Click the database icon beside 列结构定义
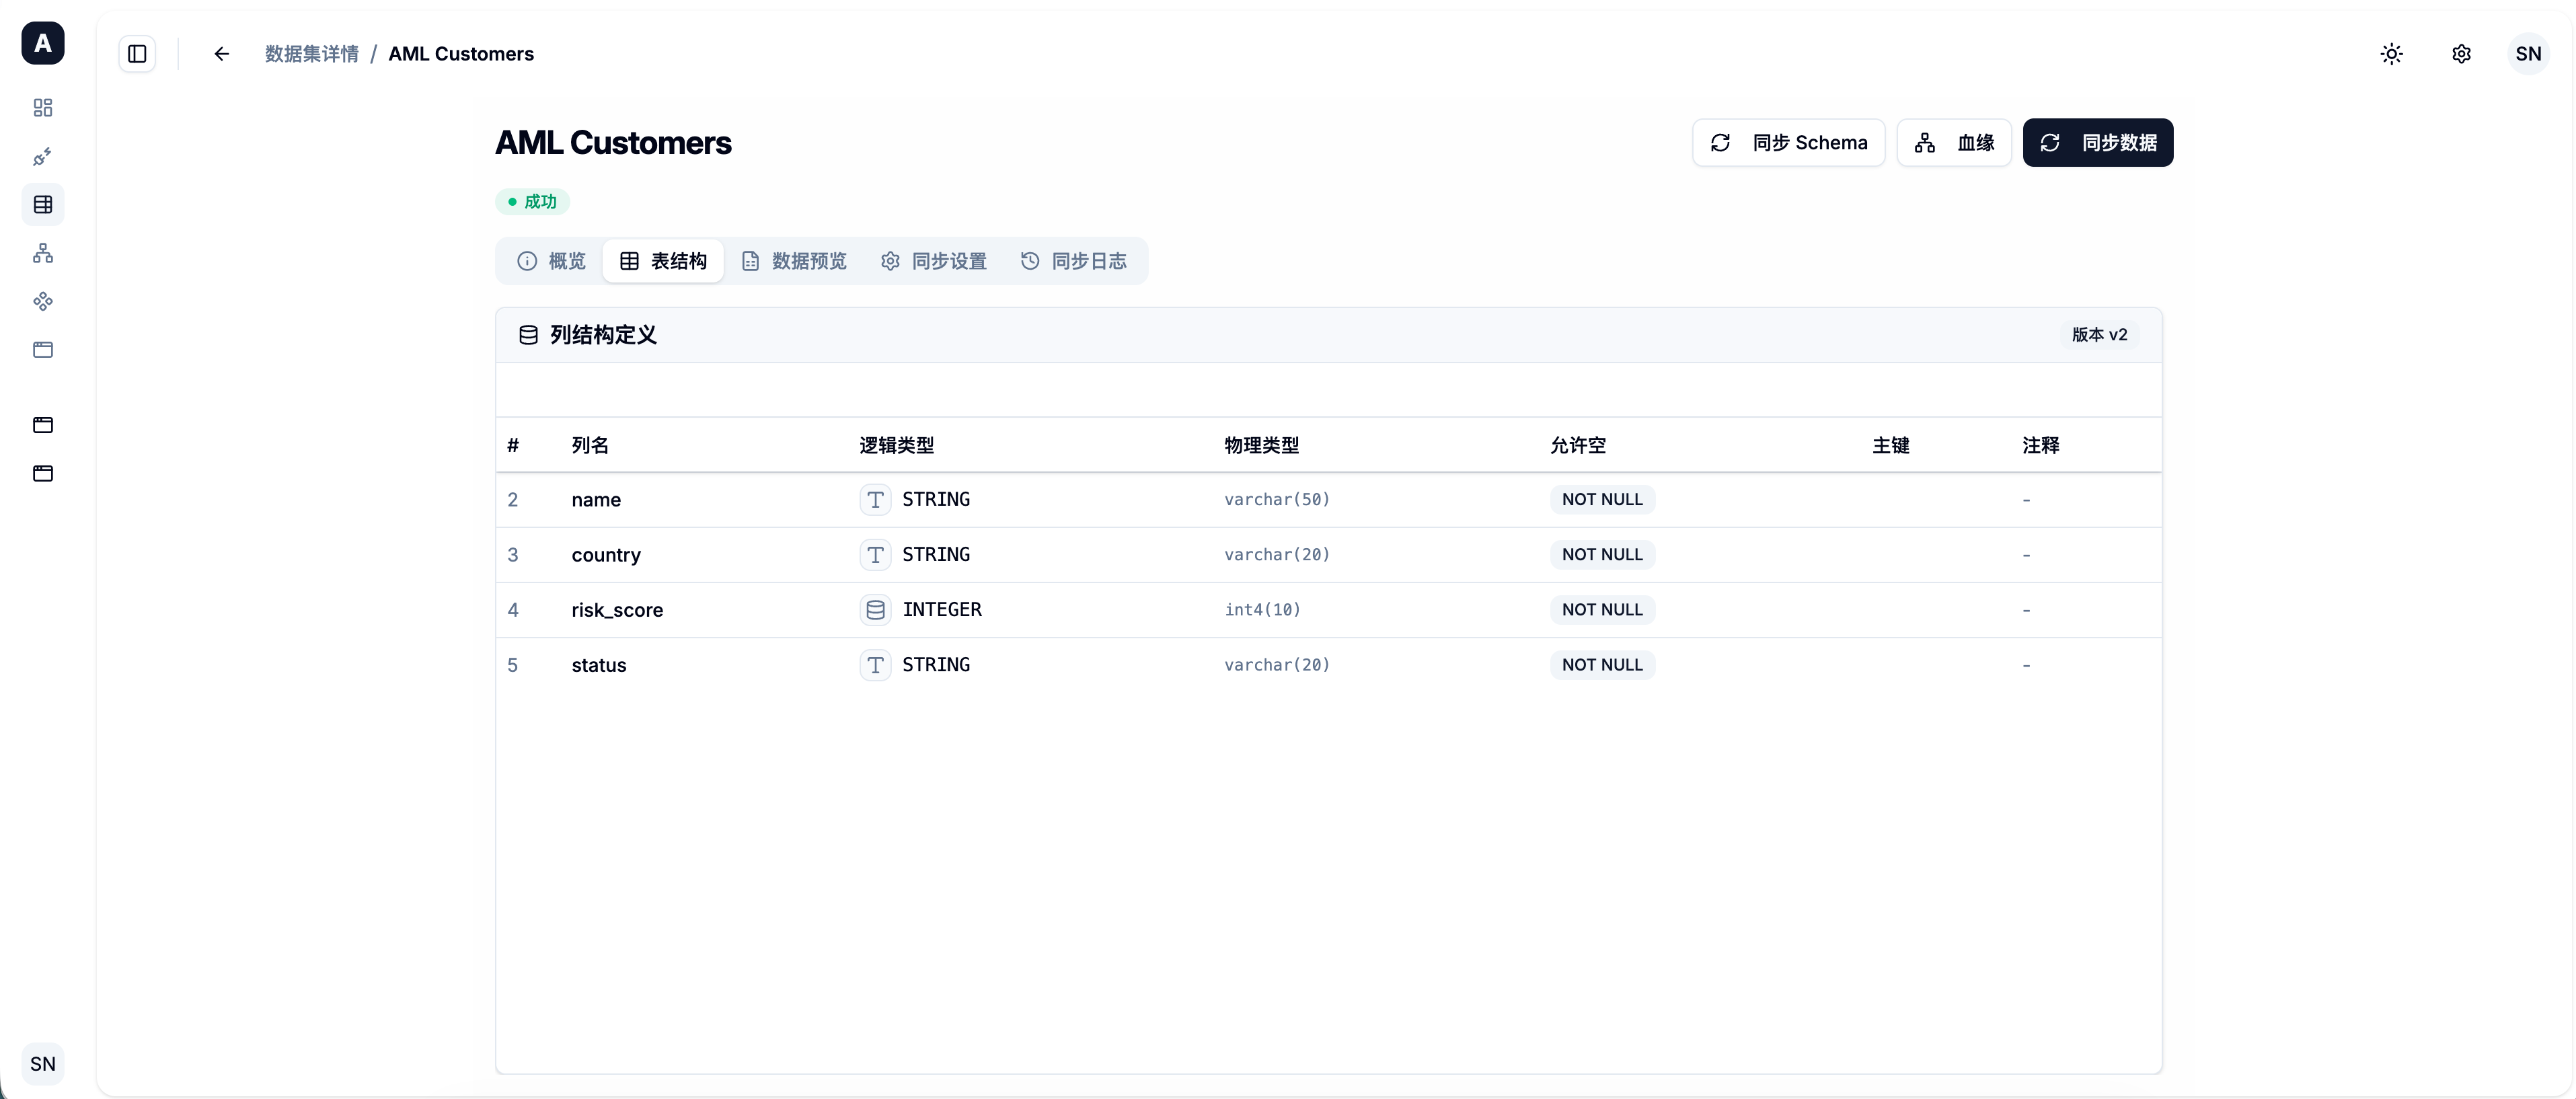2576x1099 pixels. tap(528, 335)
